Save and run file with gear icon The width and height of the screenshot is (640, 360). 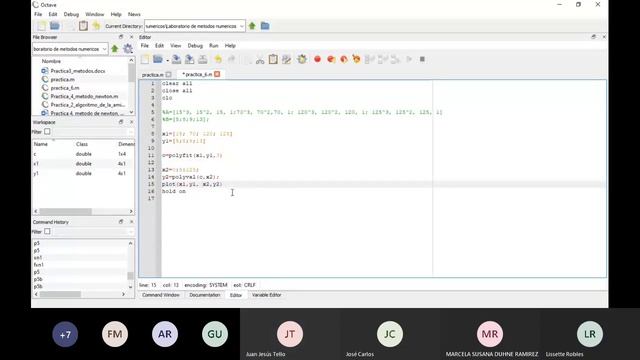302,59
